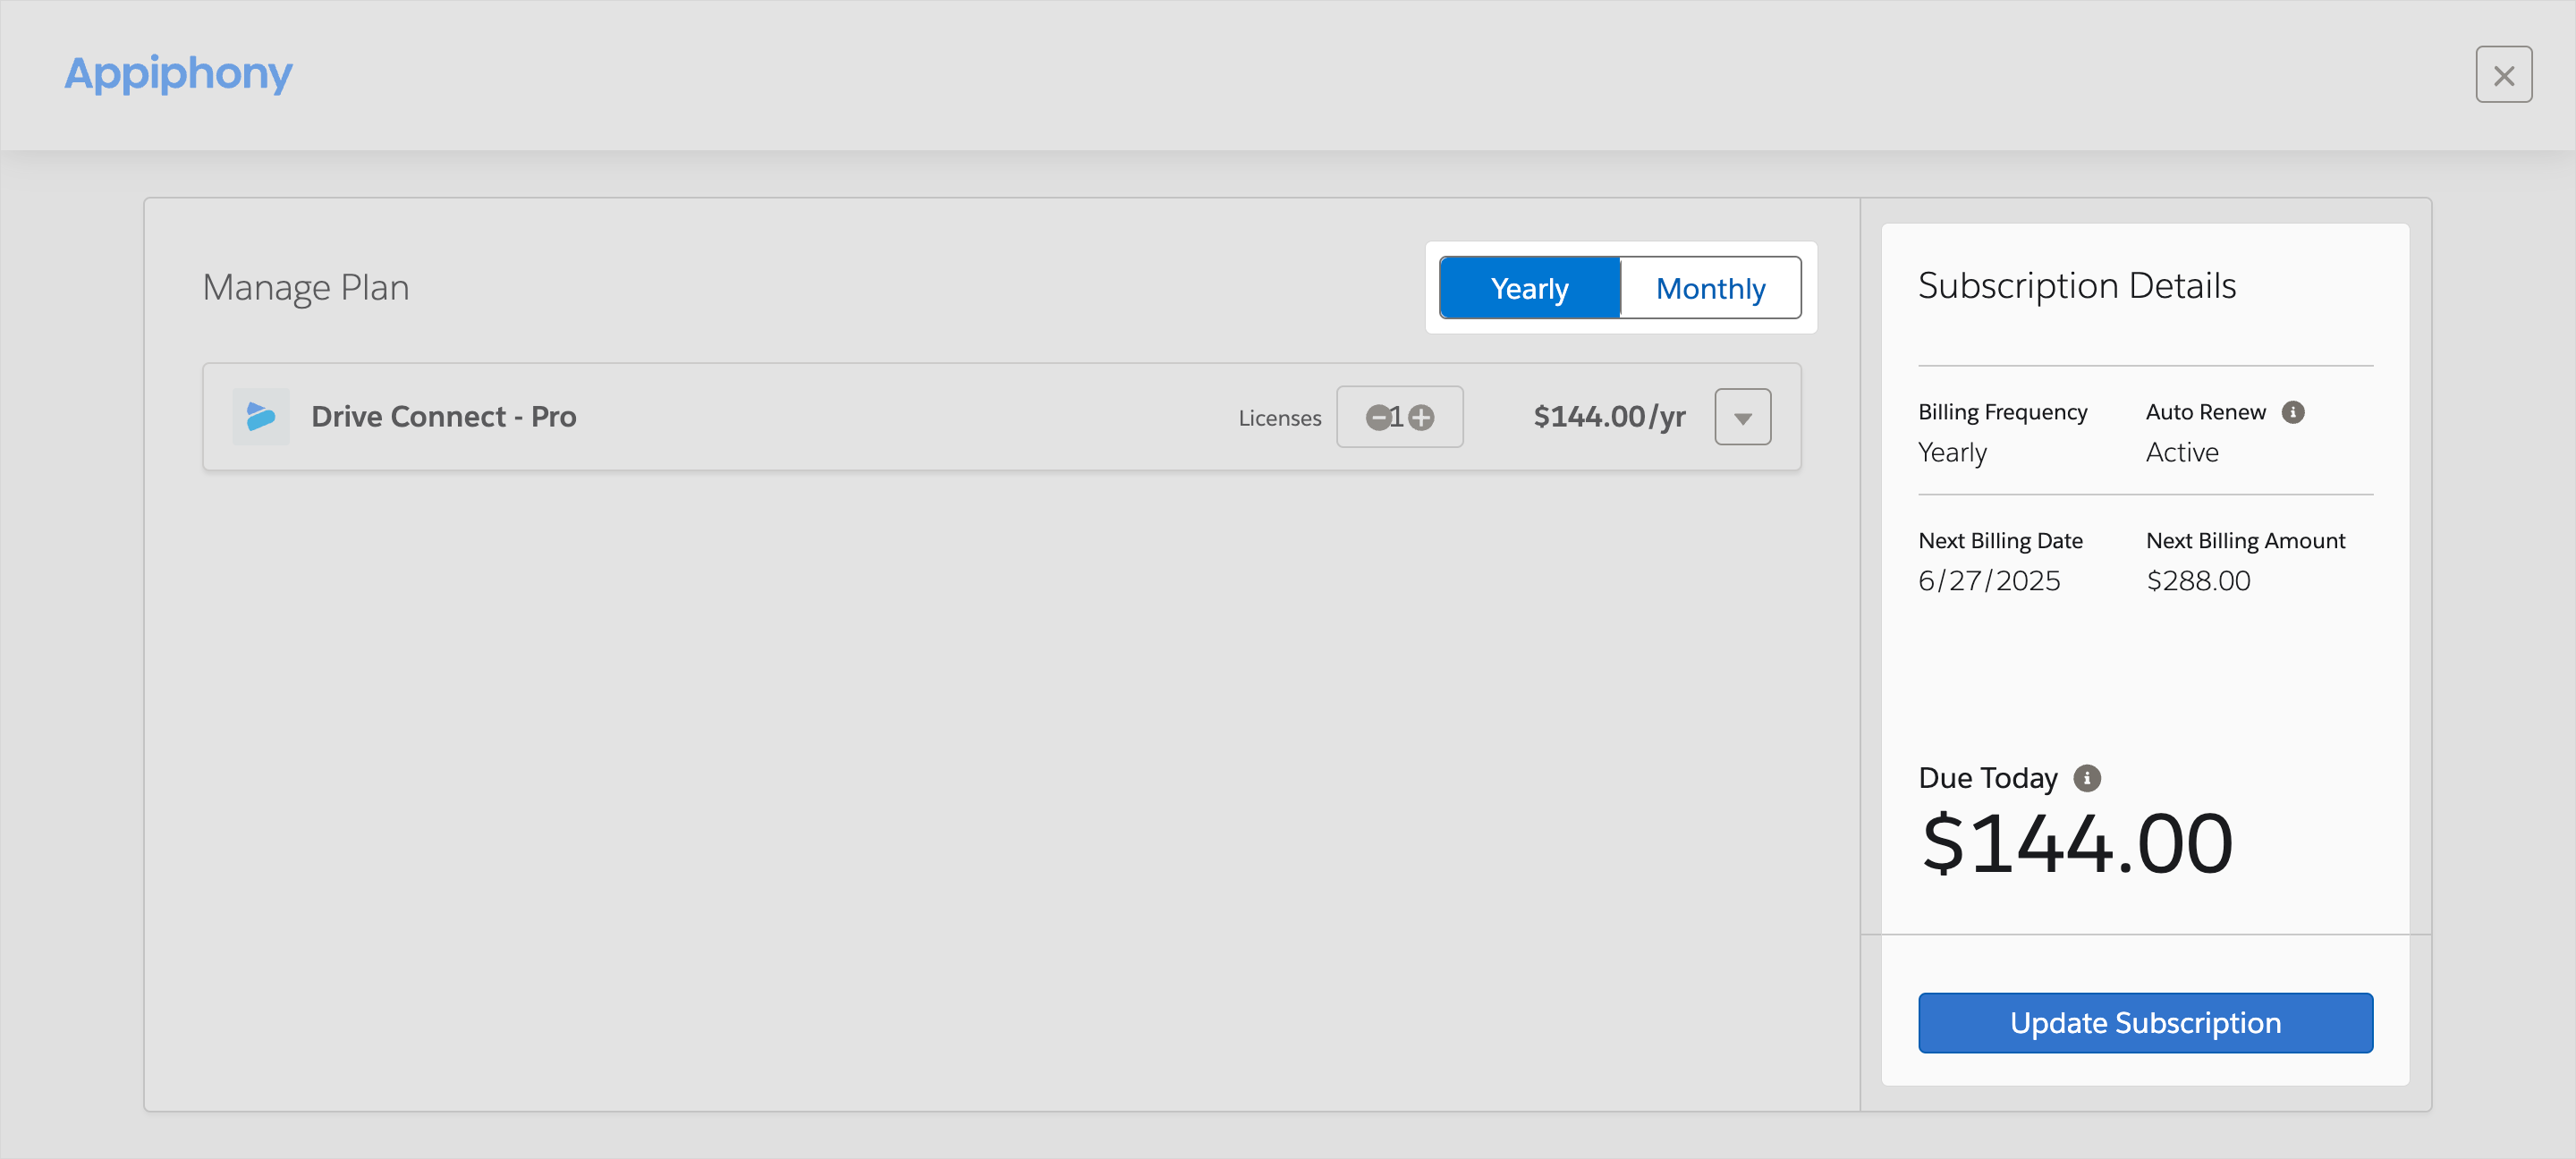Click the 6/27/2025 next billing date
This screenshot has width=2576, height=1159.
pos(1989,580)
